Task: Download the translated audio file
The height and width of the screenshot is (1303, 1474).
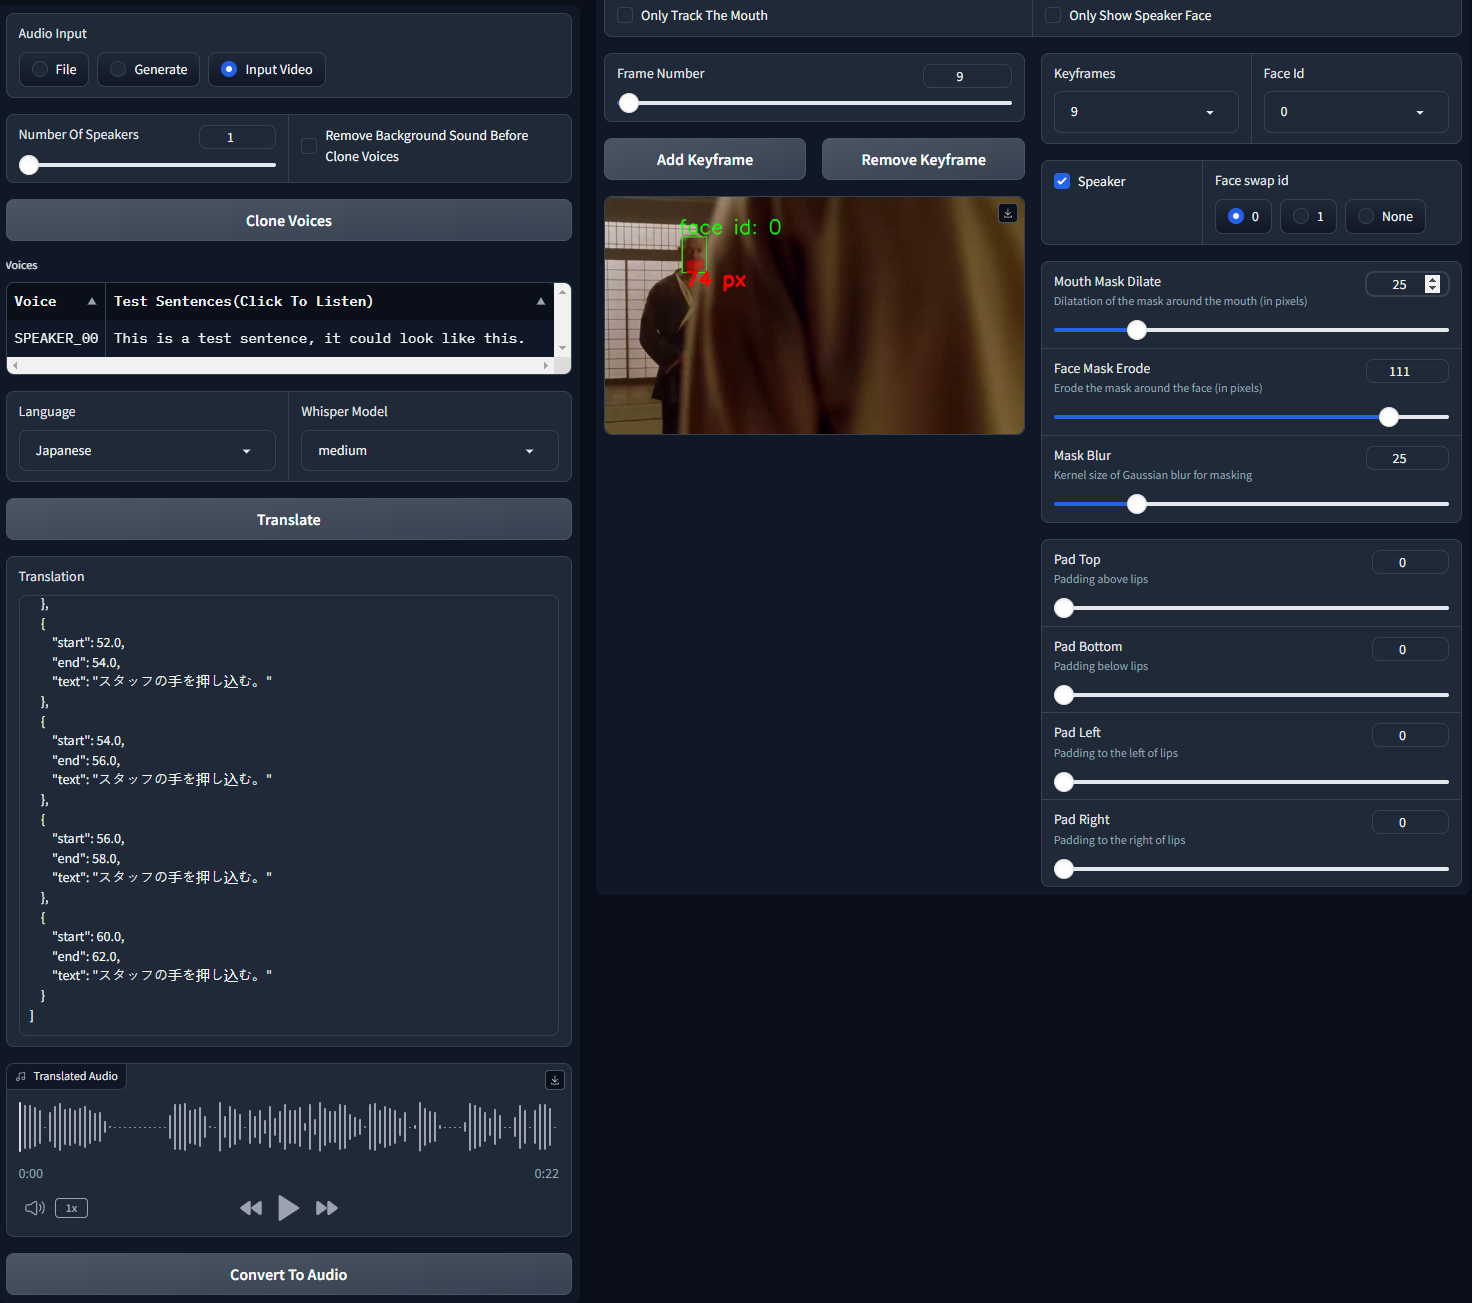Action: 555,1080
